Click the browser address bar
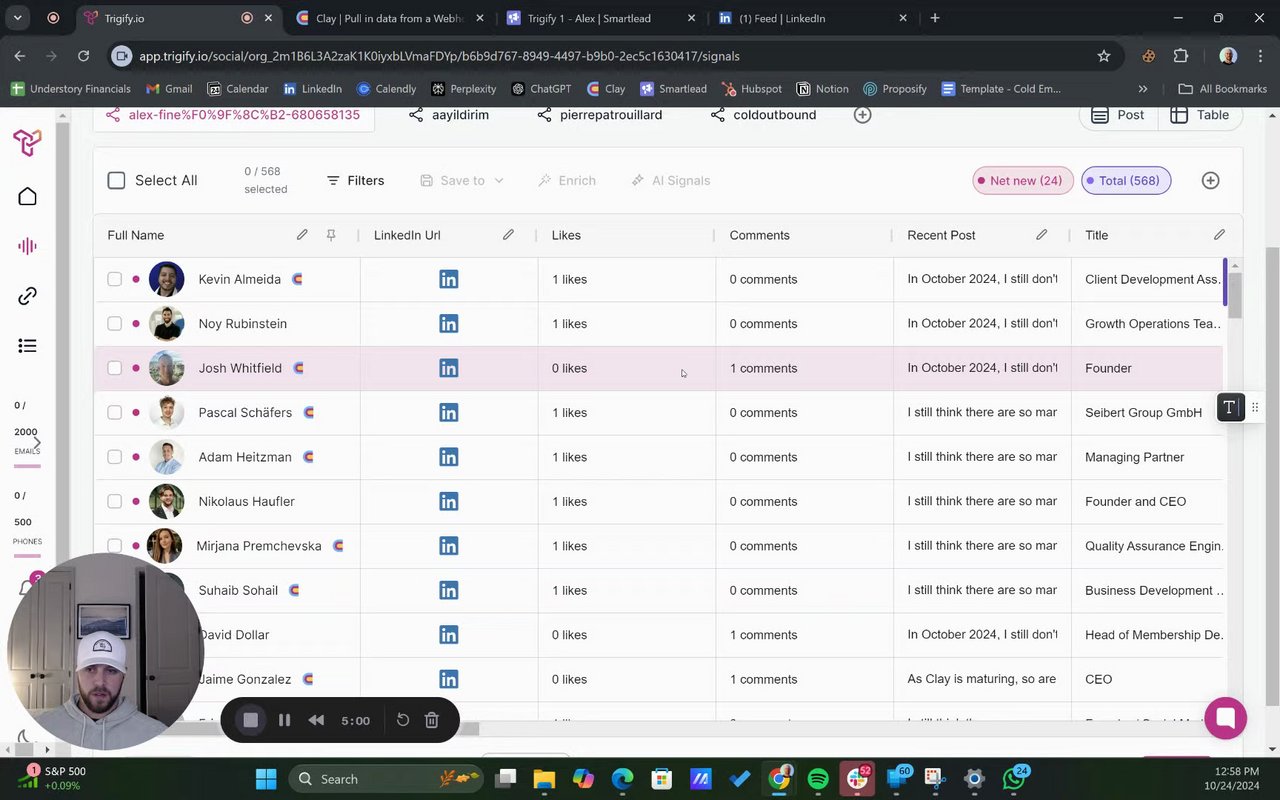 (600, 56)
